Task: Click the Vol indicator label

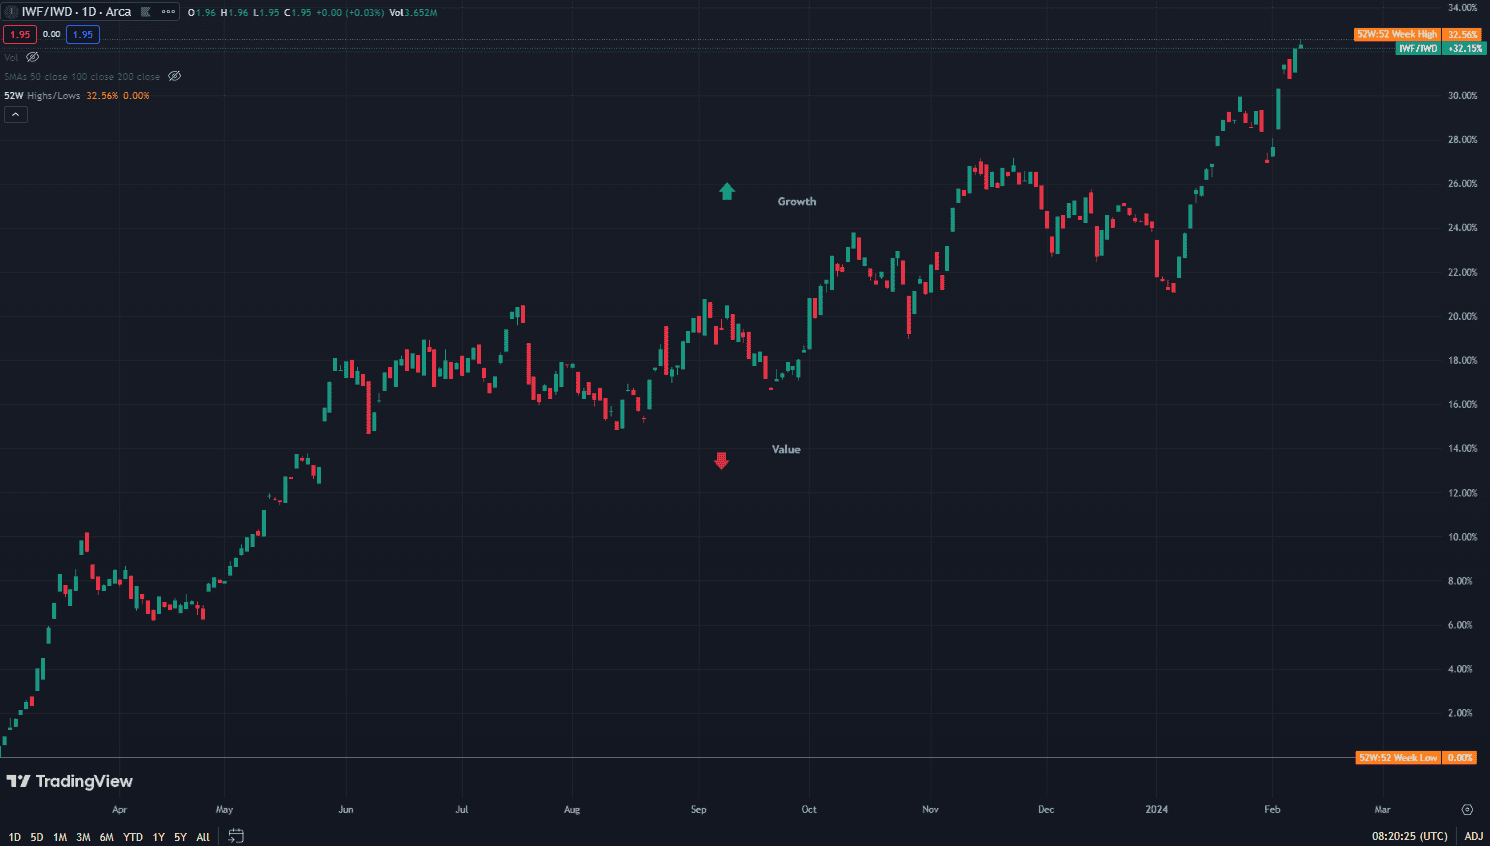Action: coord(11,57)
